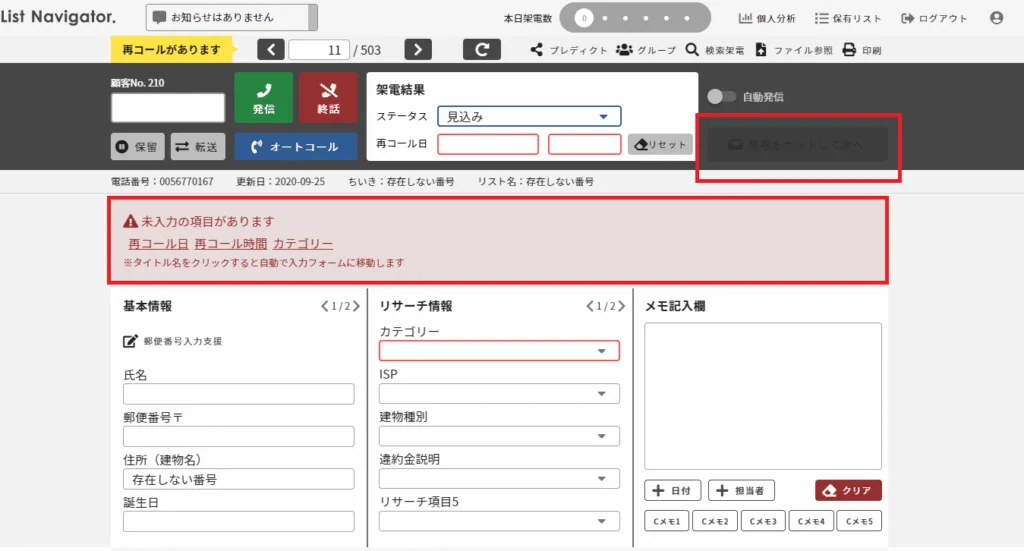Insert preset memo Cメモ4

pos(811,521)
